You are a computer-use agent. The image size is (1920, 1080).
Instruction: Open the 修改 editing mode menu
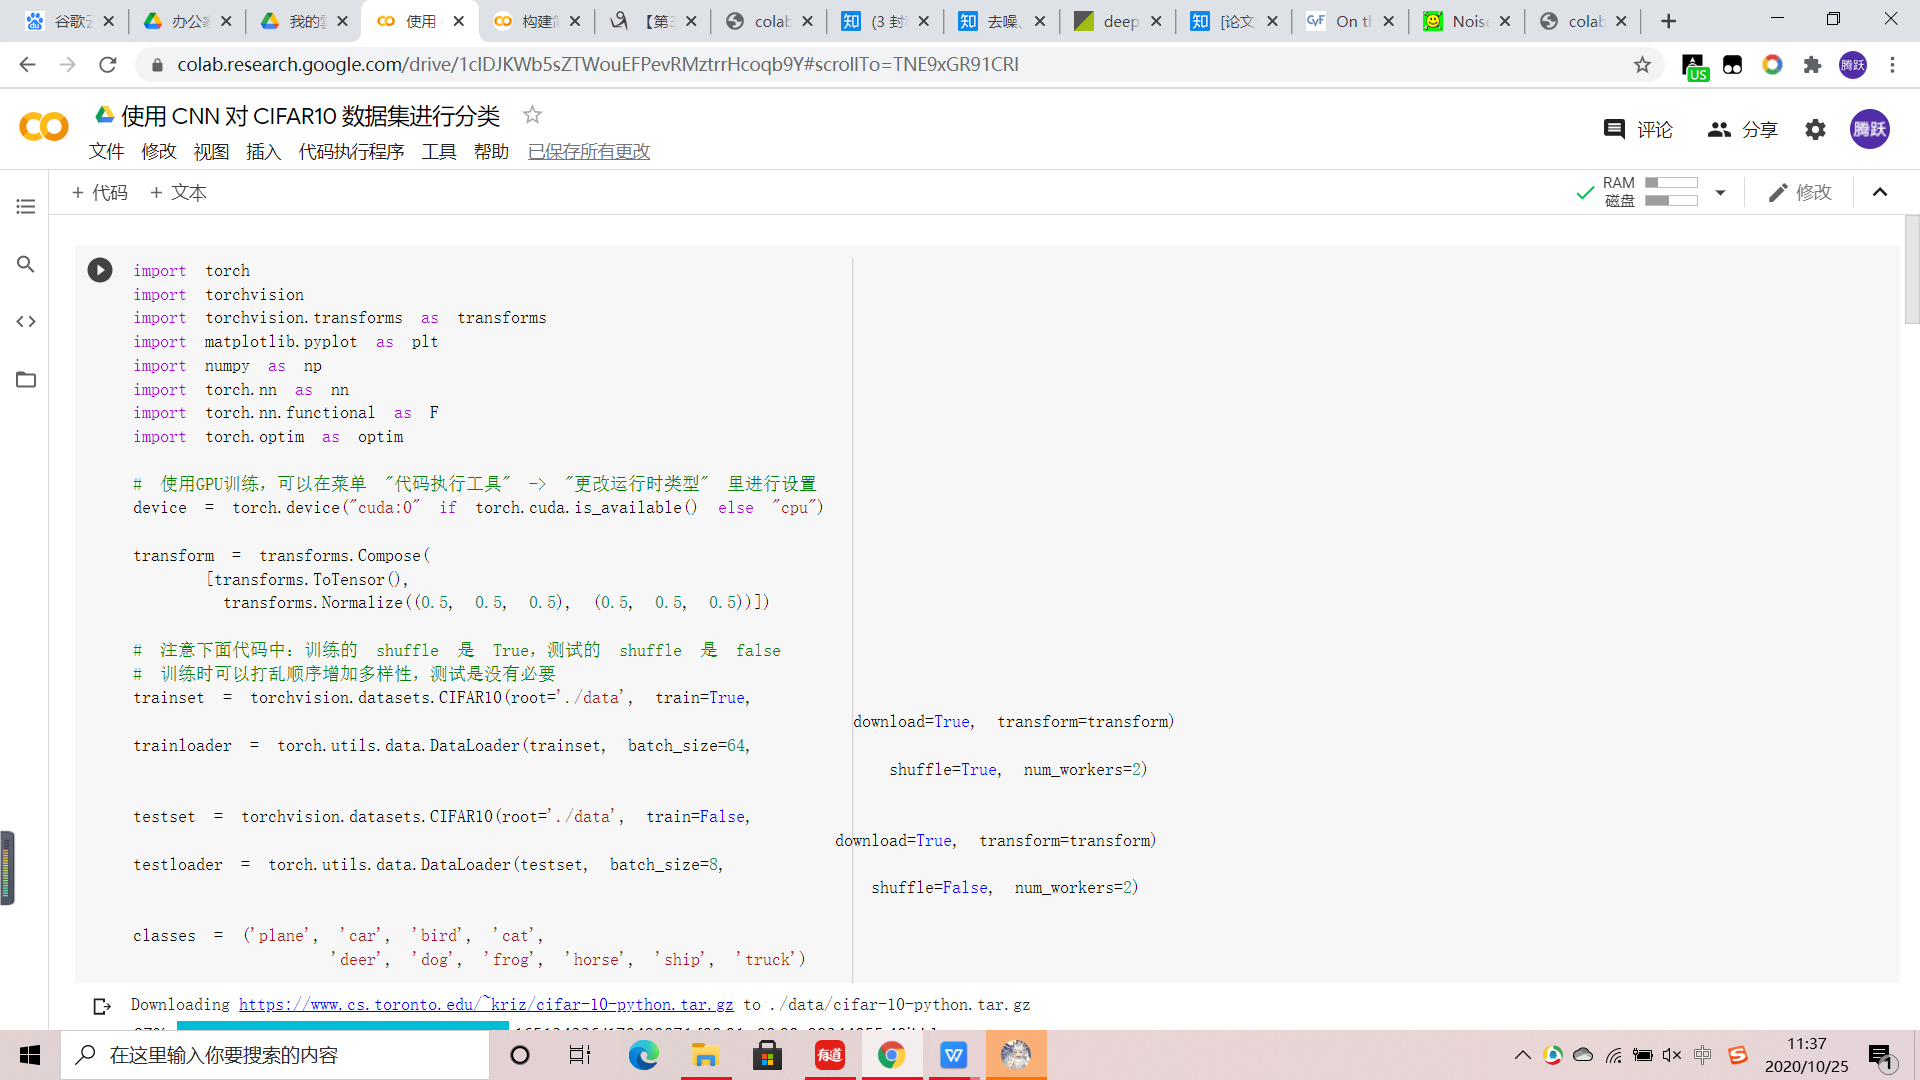[1800, 193]
